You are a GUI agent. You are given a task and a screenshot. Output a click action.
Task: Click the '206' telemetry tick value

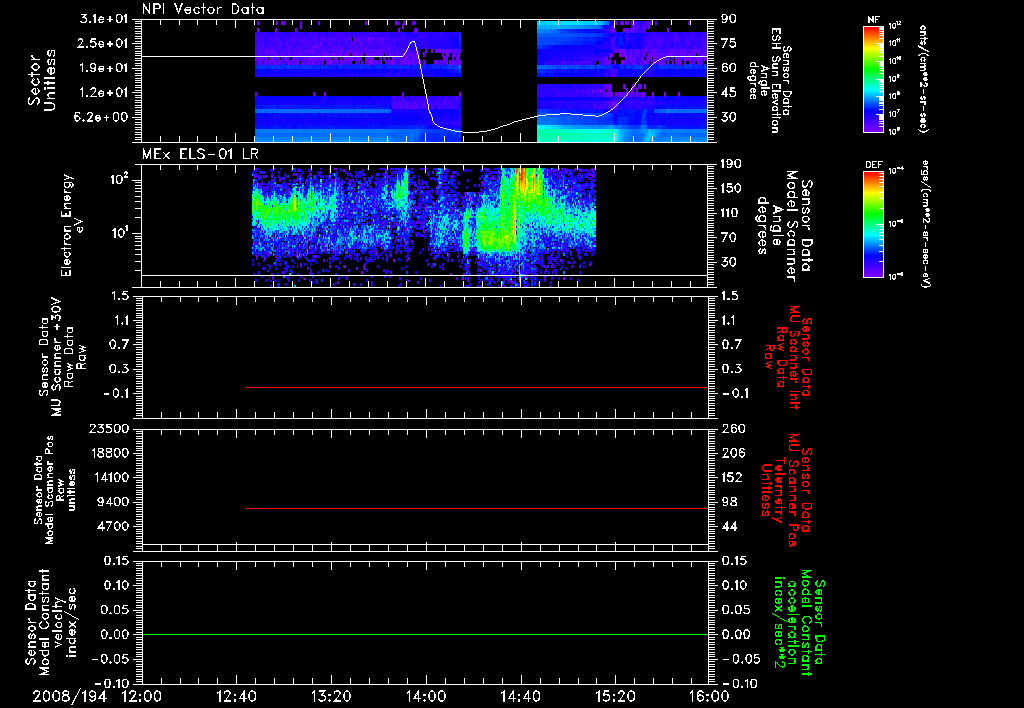click(732, 453)
